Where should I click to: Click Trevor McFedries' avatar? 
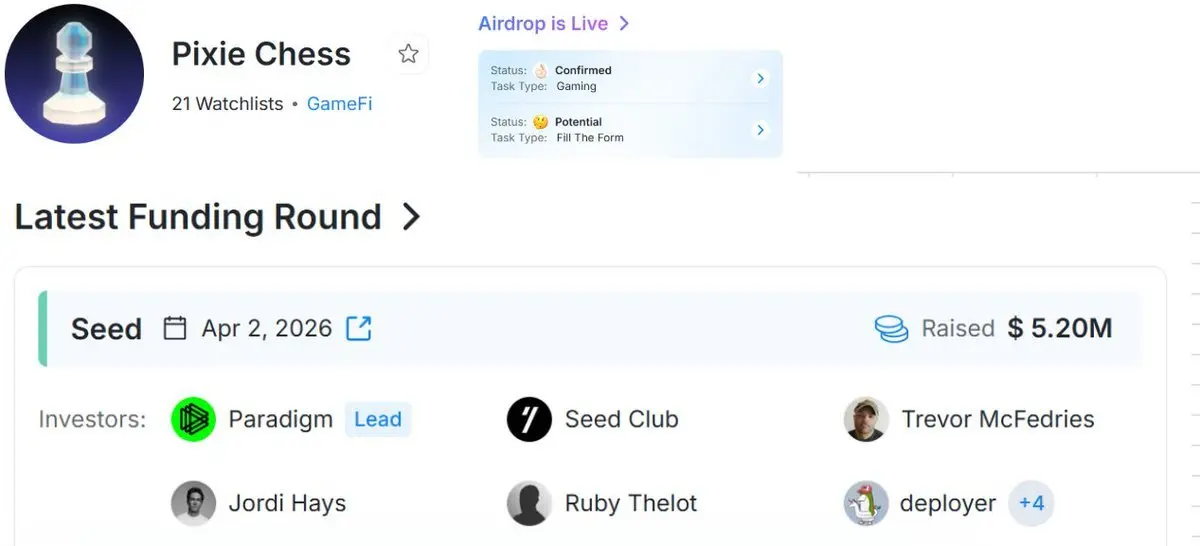pos(866,420)
